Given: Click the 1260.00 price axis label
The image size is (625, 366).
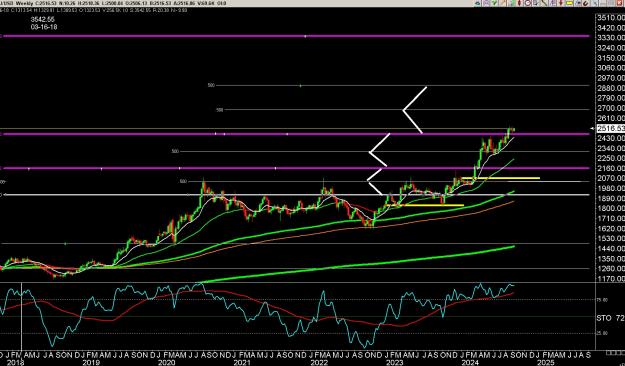Looking at the screenshot, I should pos(611,269).
